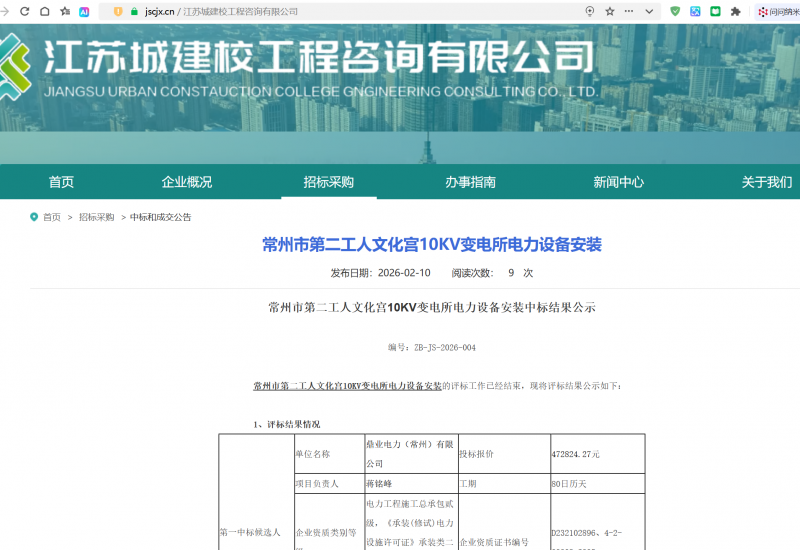Click the 招标采购 breadcrumb link
The width and height of the screenshot is (800, 550).
[x=97, y=217]
